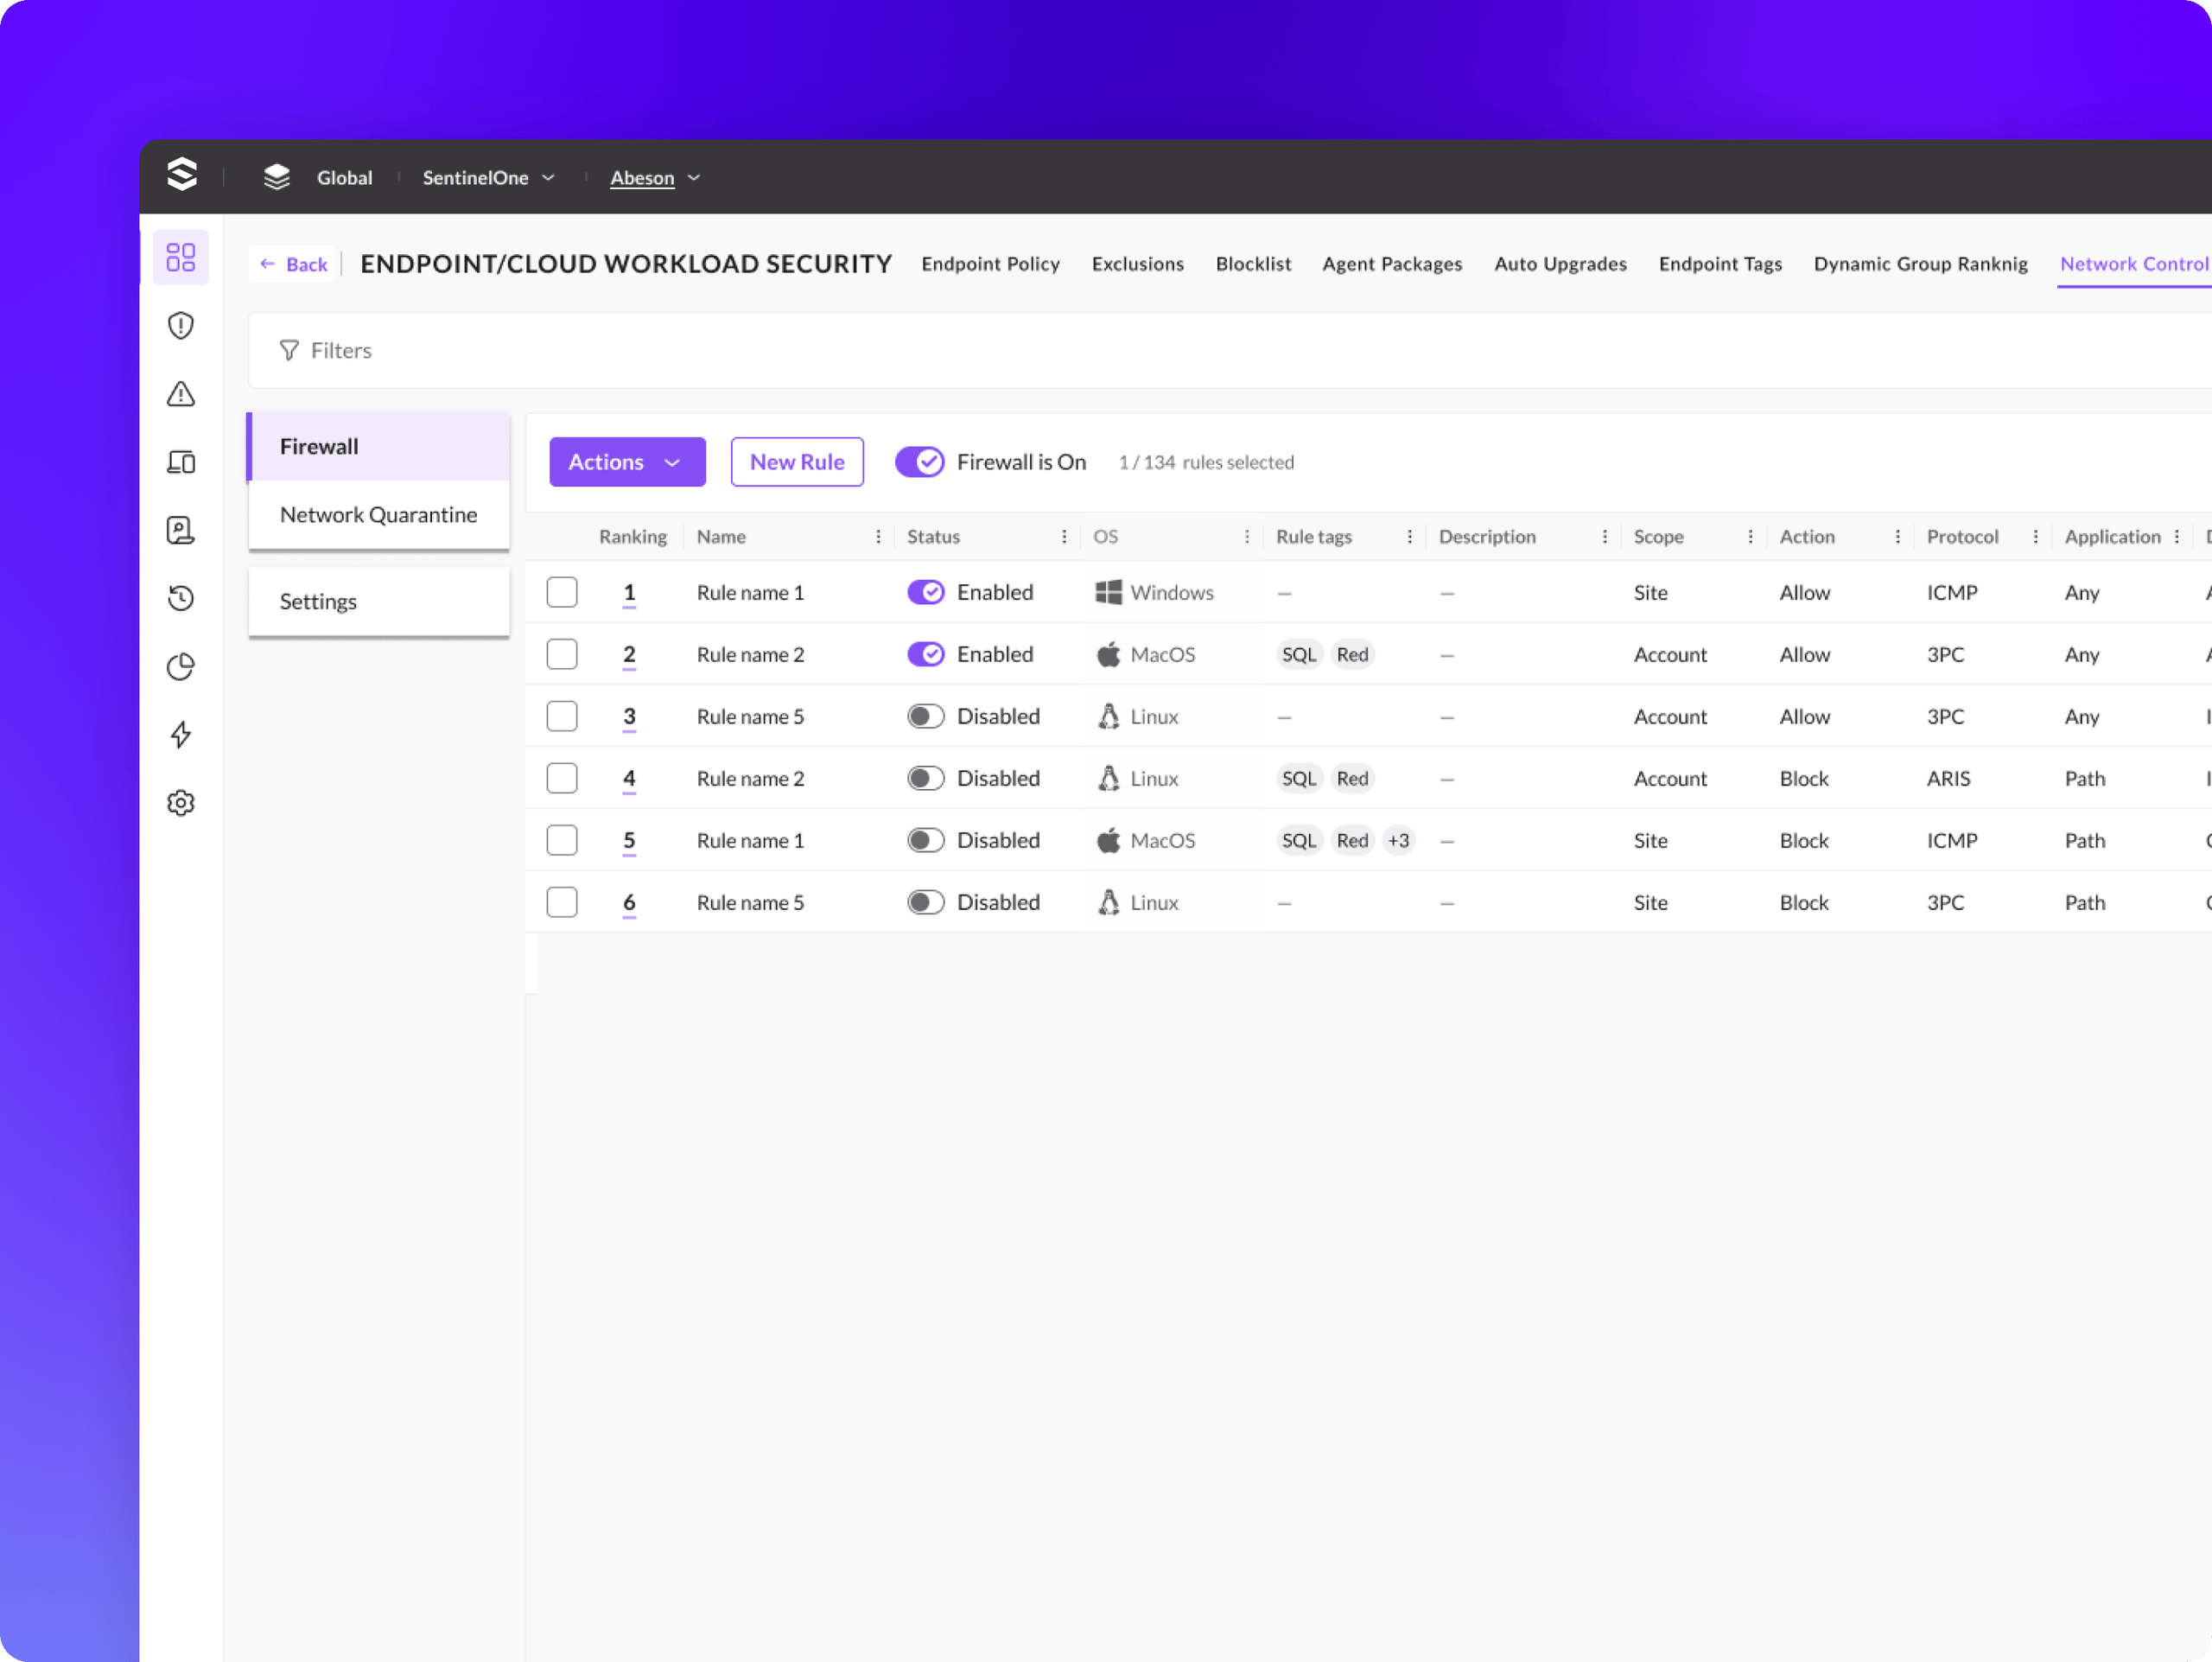Screen dimensions: 2212x1662
Task: Open the warning triangle icon in sidebar
Action: click(181, 394)
